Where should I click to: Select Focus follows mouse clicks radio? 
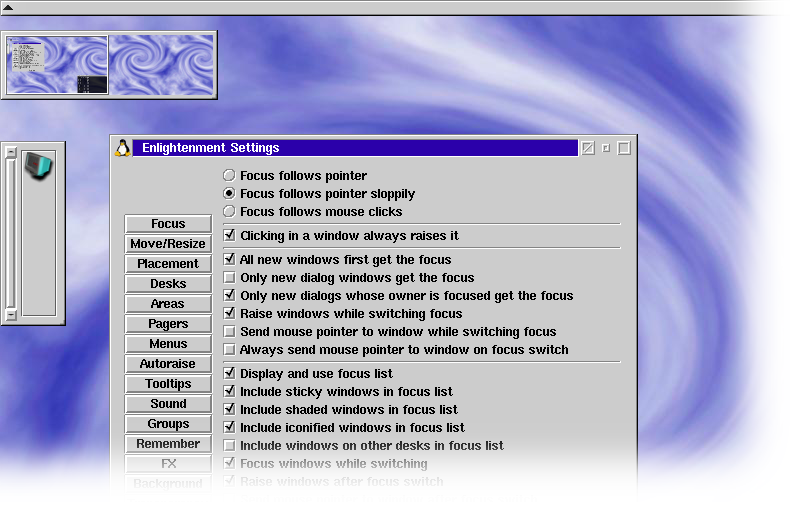[229, 211]
